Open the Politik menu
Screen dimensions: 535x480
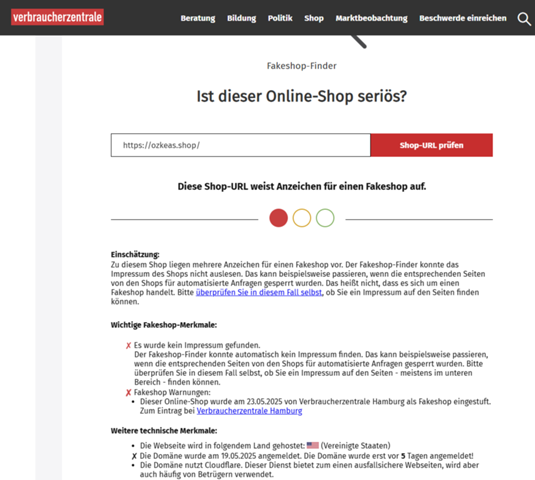(280, 18)
